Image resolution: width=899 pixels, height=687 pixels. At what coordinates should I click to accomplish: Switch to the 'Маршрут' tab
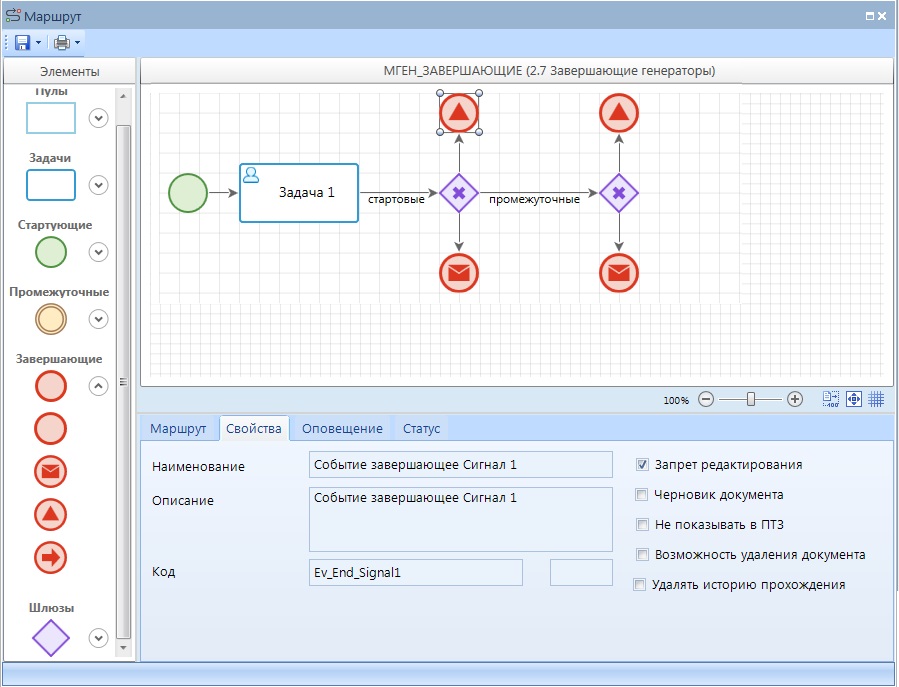(x=178, y=429)
